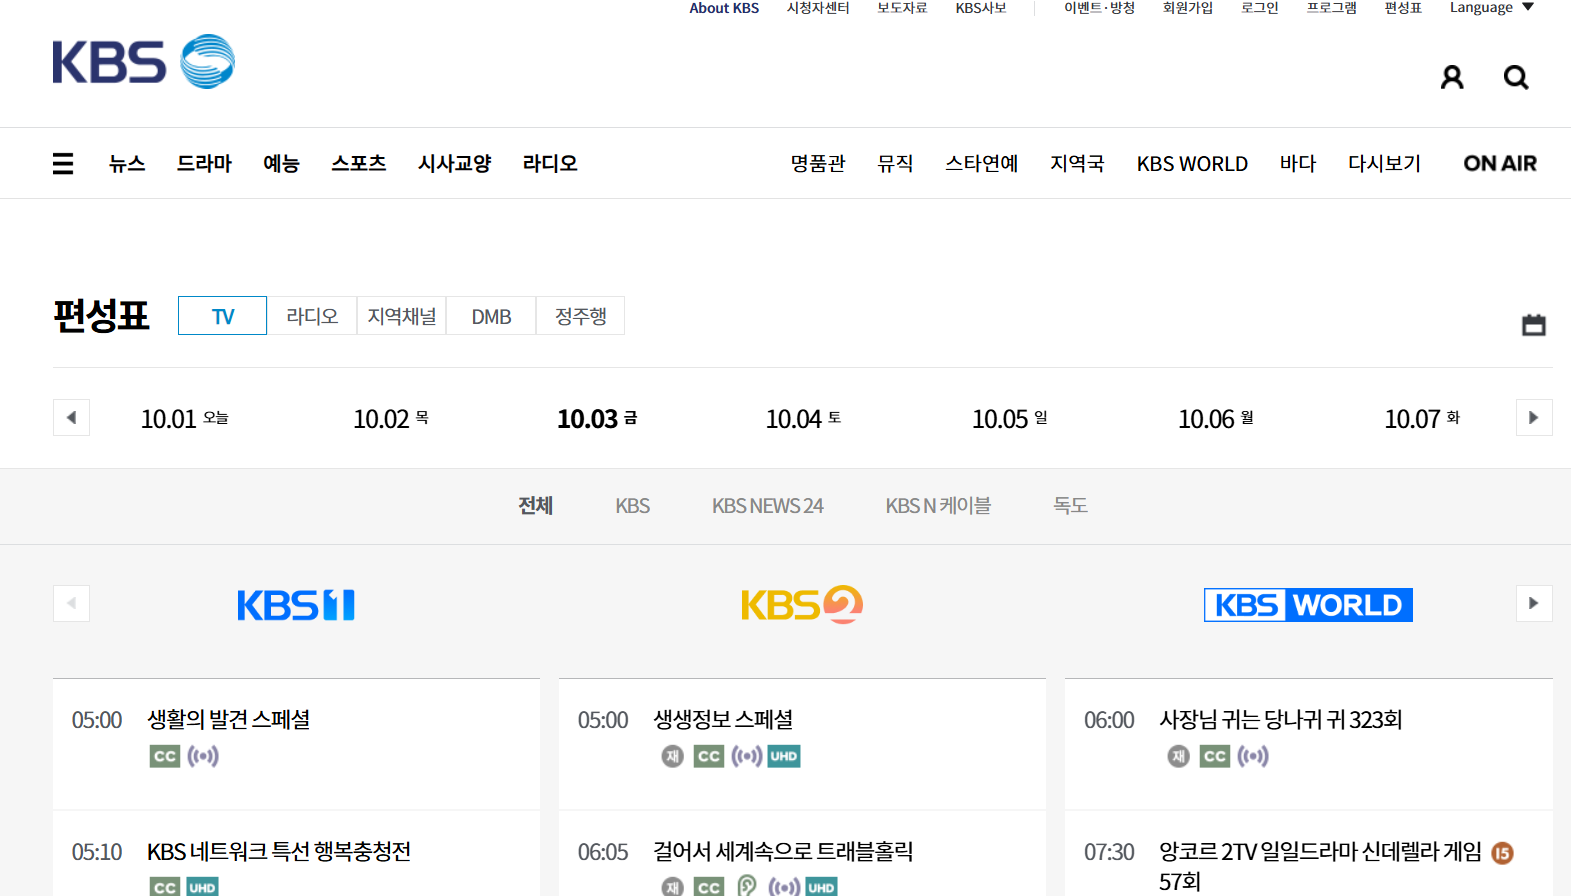Viewport: 1571px width, 896px height.
Task: Open the About KBS link
Action: 724,8
